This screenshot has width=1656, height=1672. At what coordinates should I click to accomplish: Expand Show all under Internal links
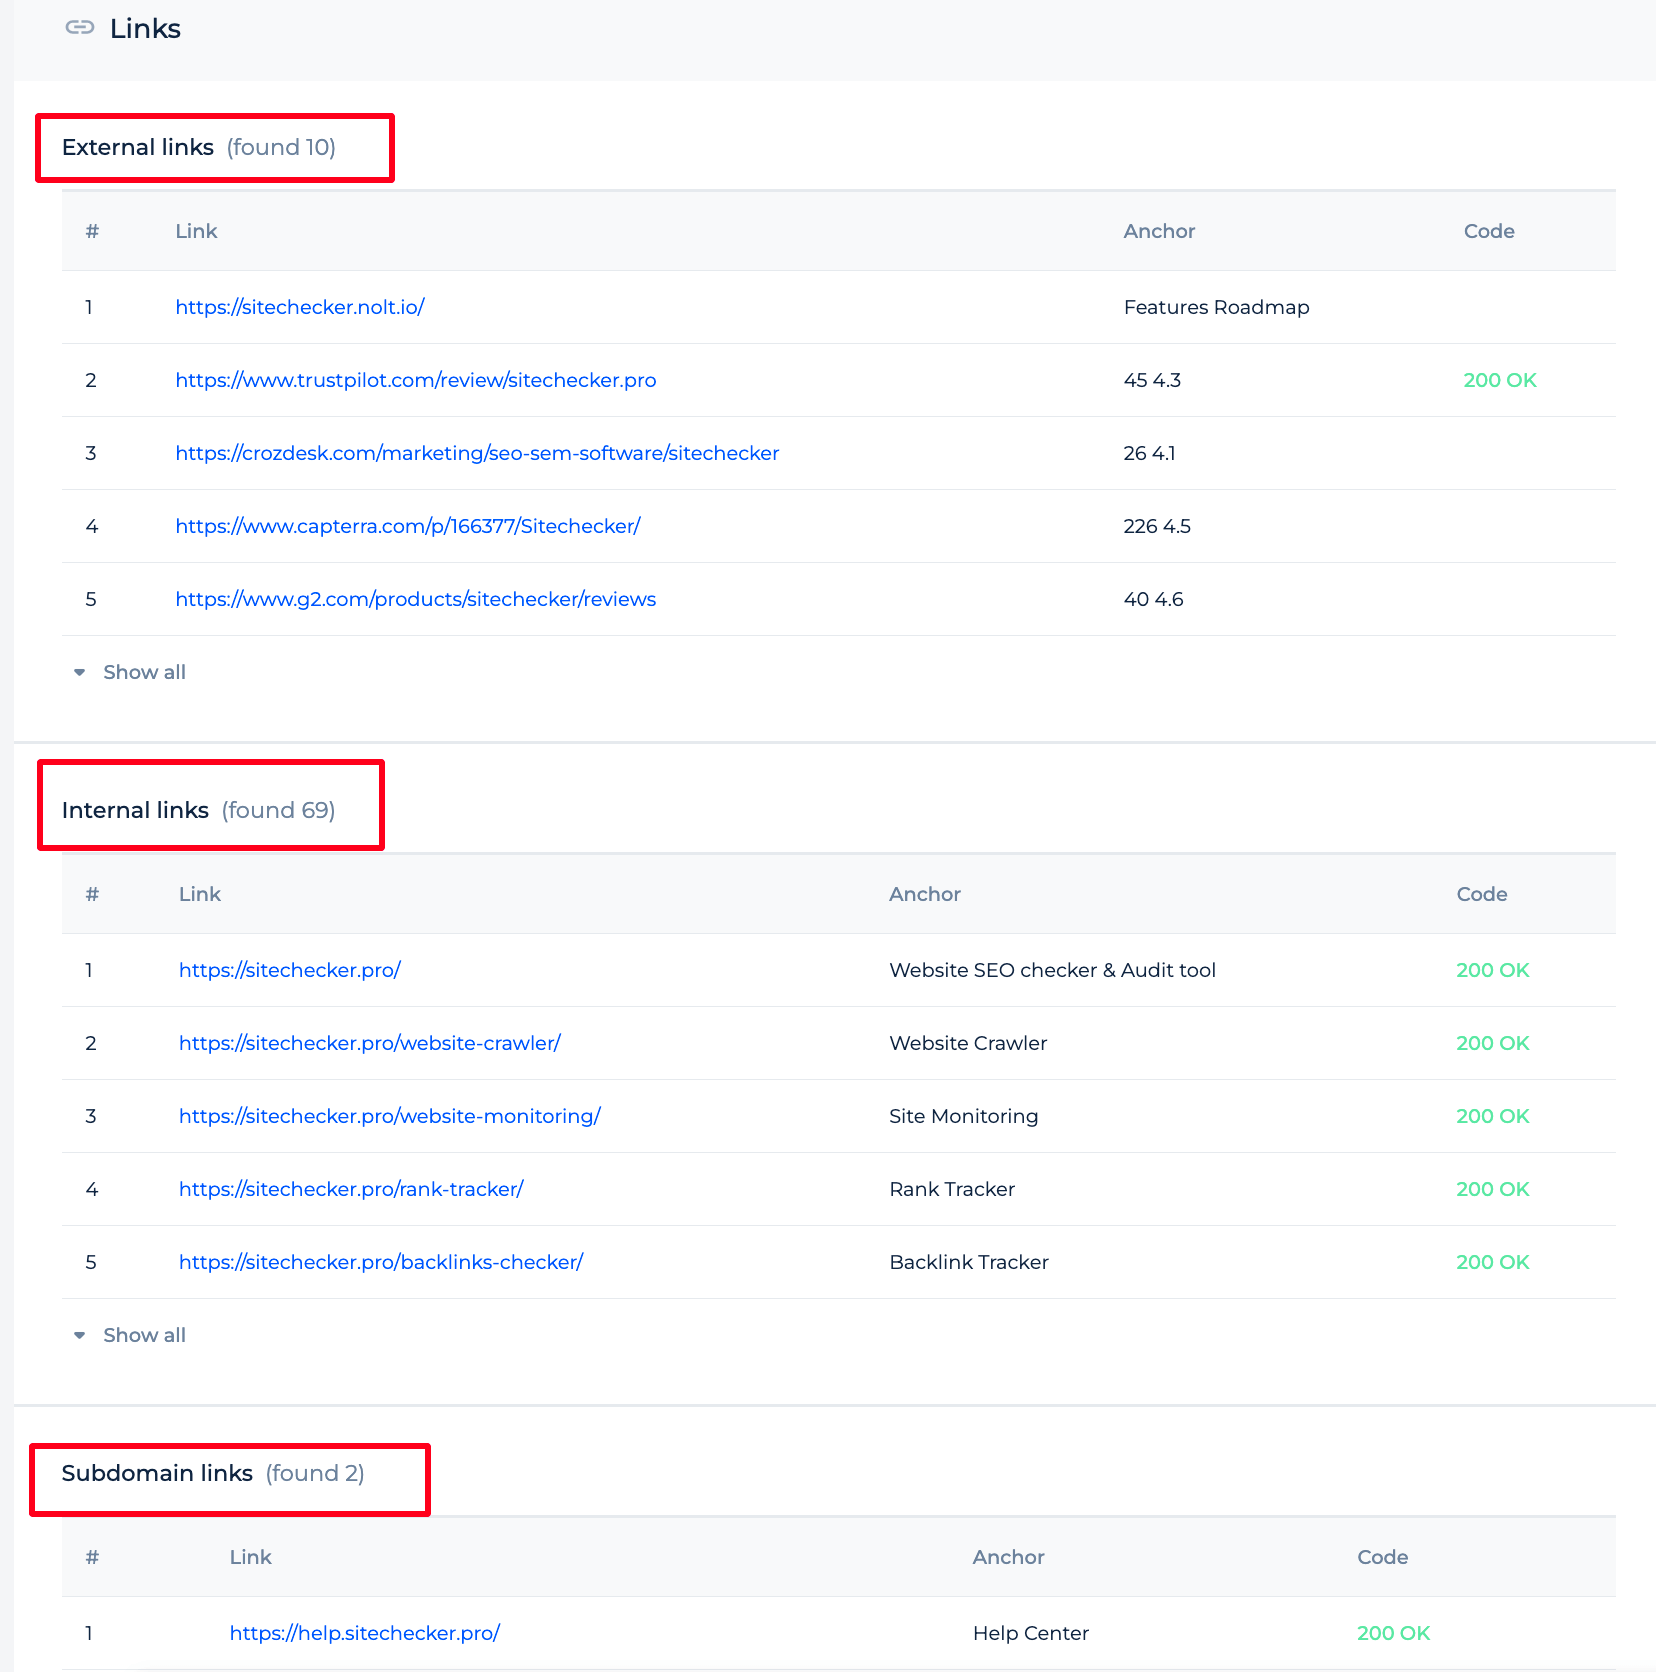tap(130, 1335)
